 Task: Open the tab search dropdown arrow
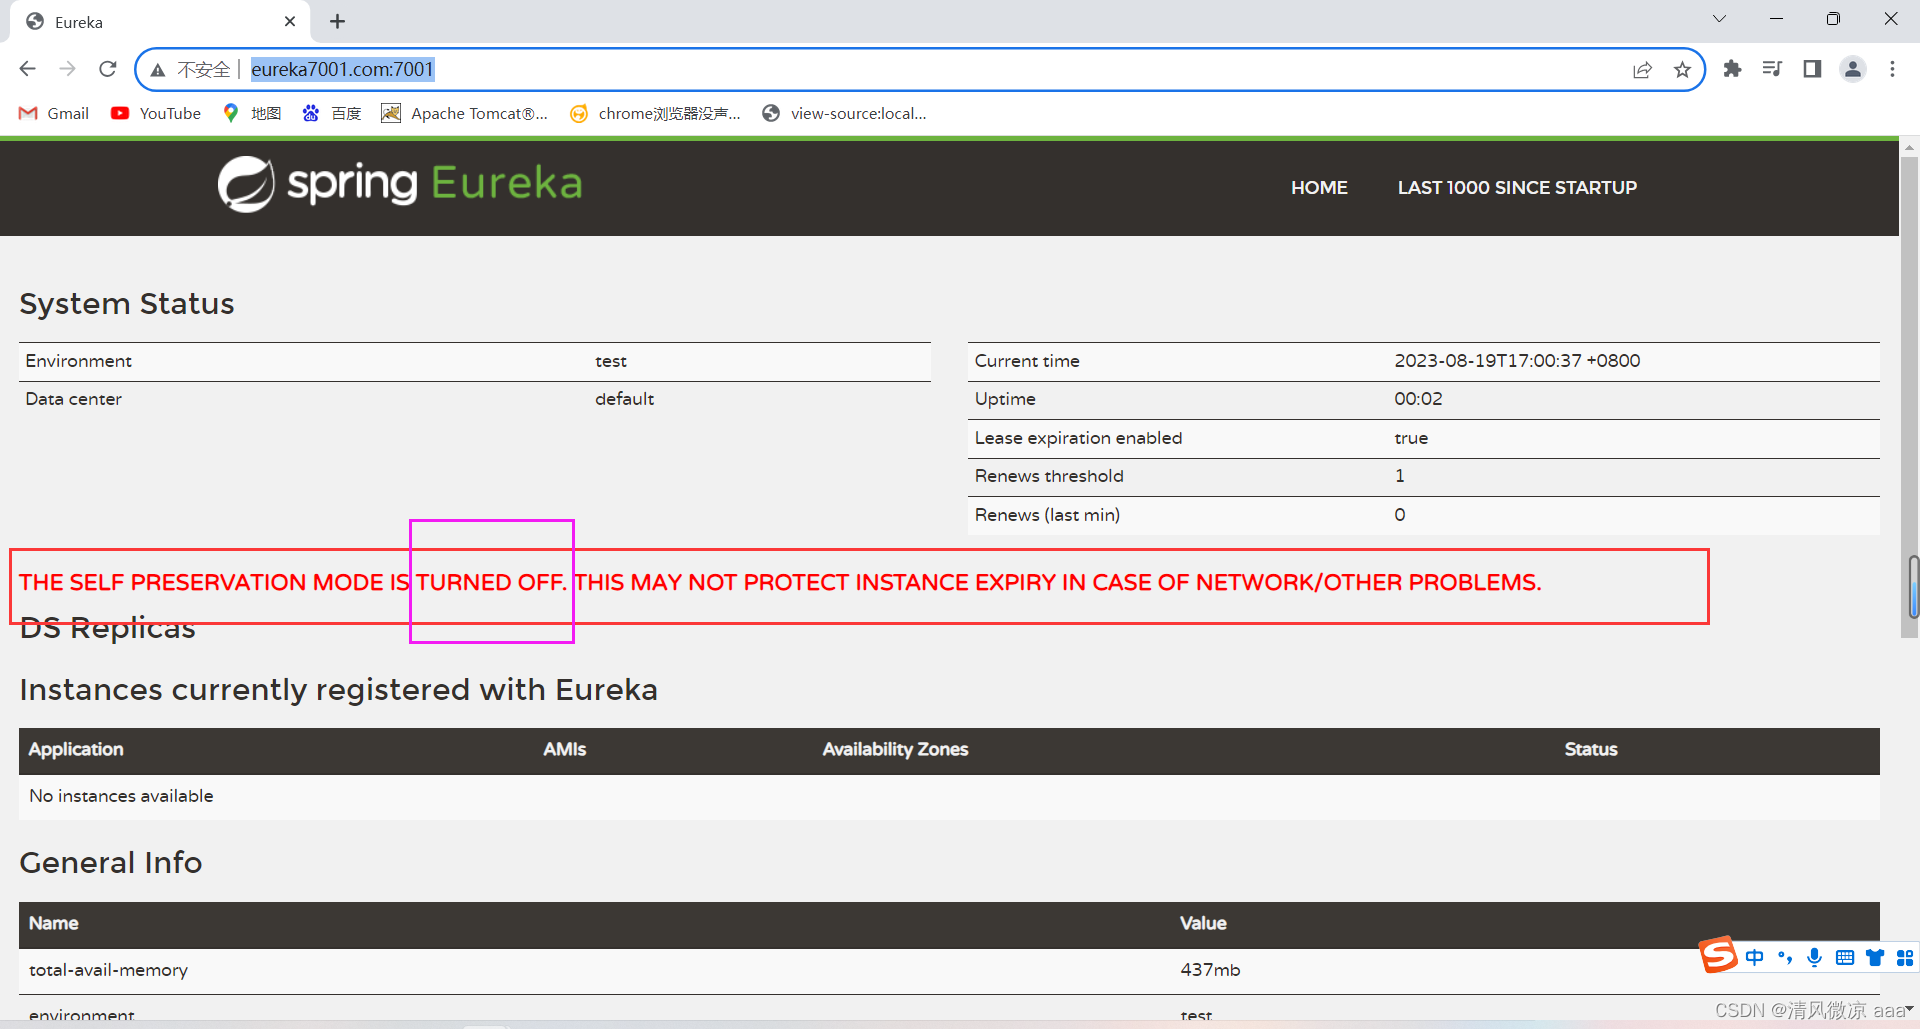pyautogui.click(x=1719, y=19)
